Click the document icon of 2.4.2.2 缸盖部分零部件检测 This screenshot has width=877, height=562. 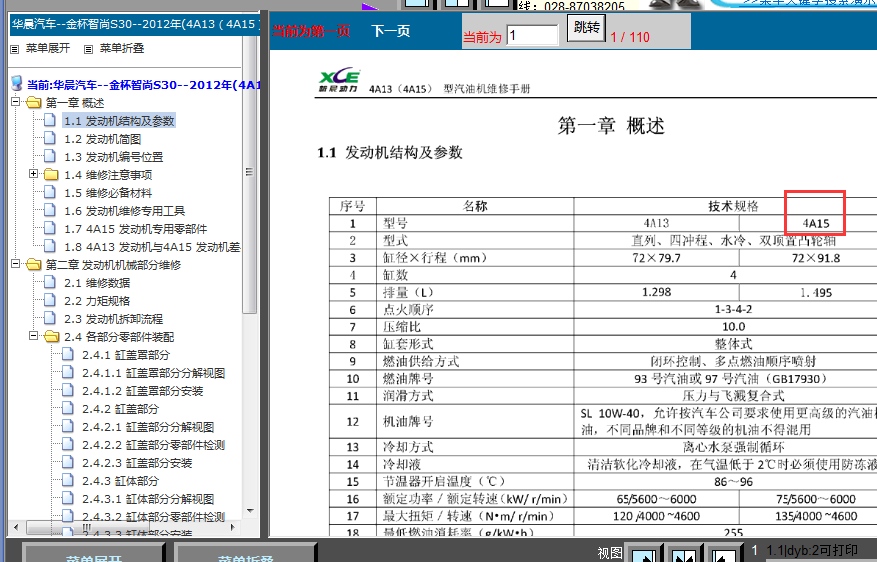tap(68, 444)
